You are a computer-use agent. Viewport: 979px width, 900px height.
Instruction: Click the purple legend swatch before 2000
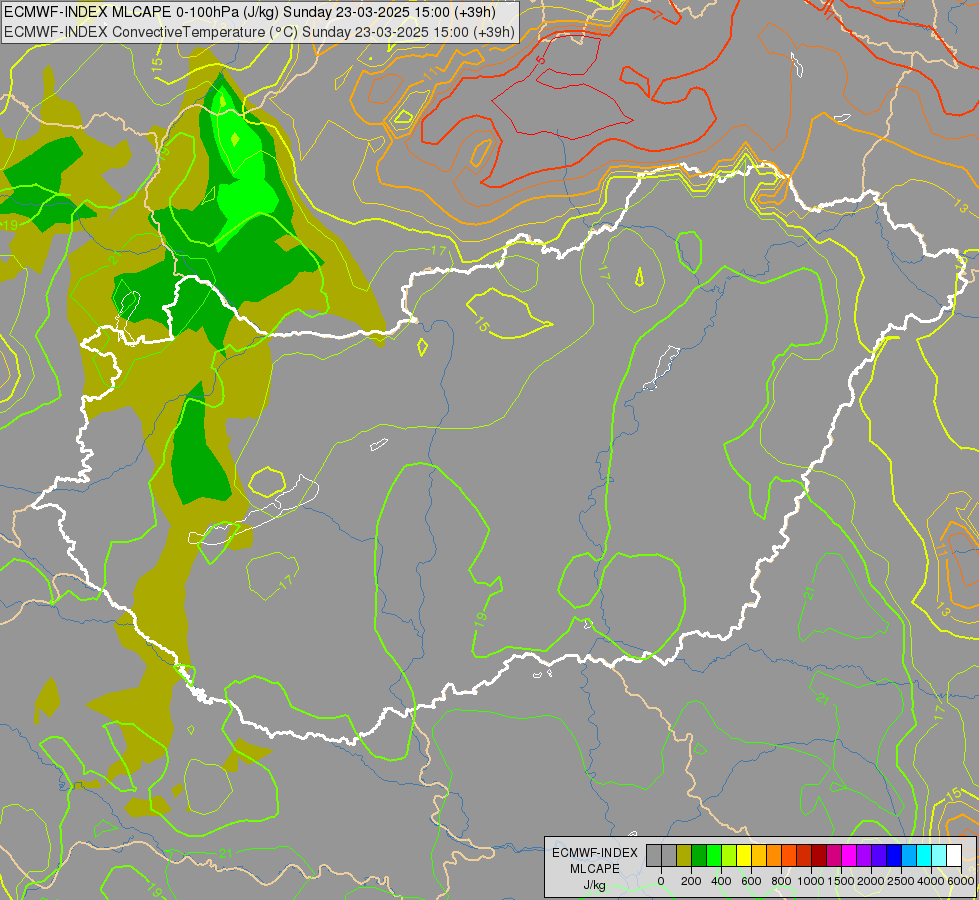tap(864, 855)
